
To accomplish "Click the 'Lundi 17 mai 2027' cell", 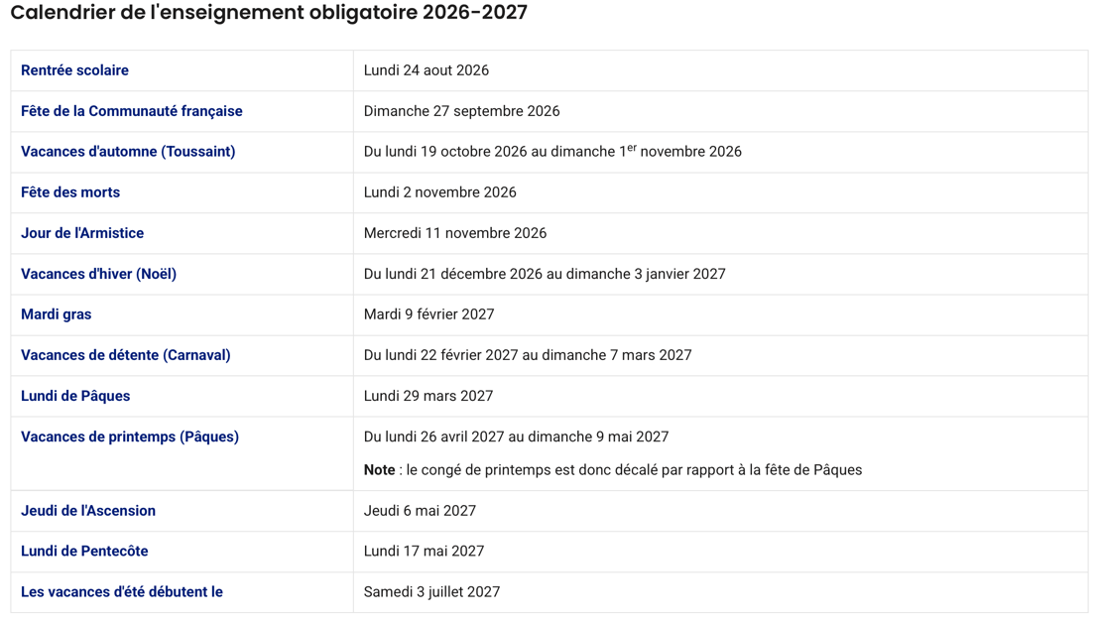I will [424, 551].
